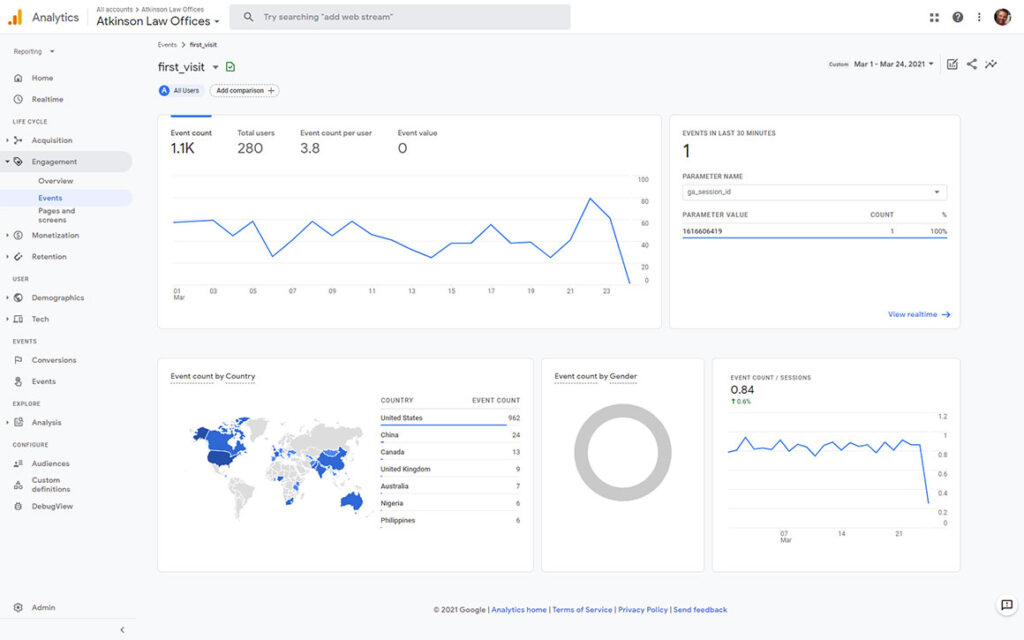Click the Home house icon
The width and height of the screenshot is (1024, 640).
tap(18, 78)
